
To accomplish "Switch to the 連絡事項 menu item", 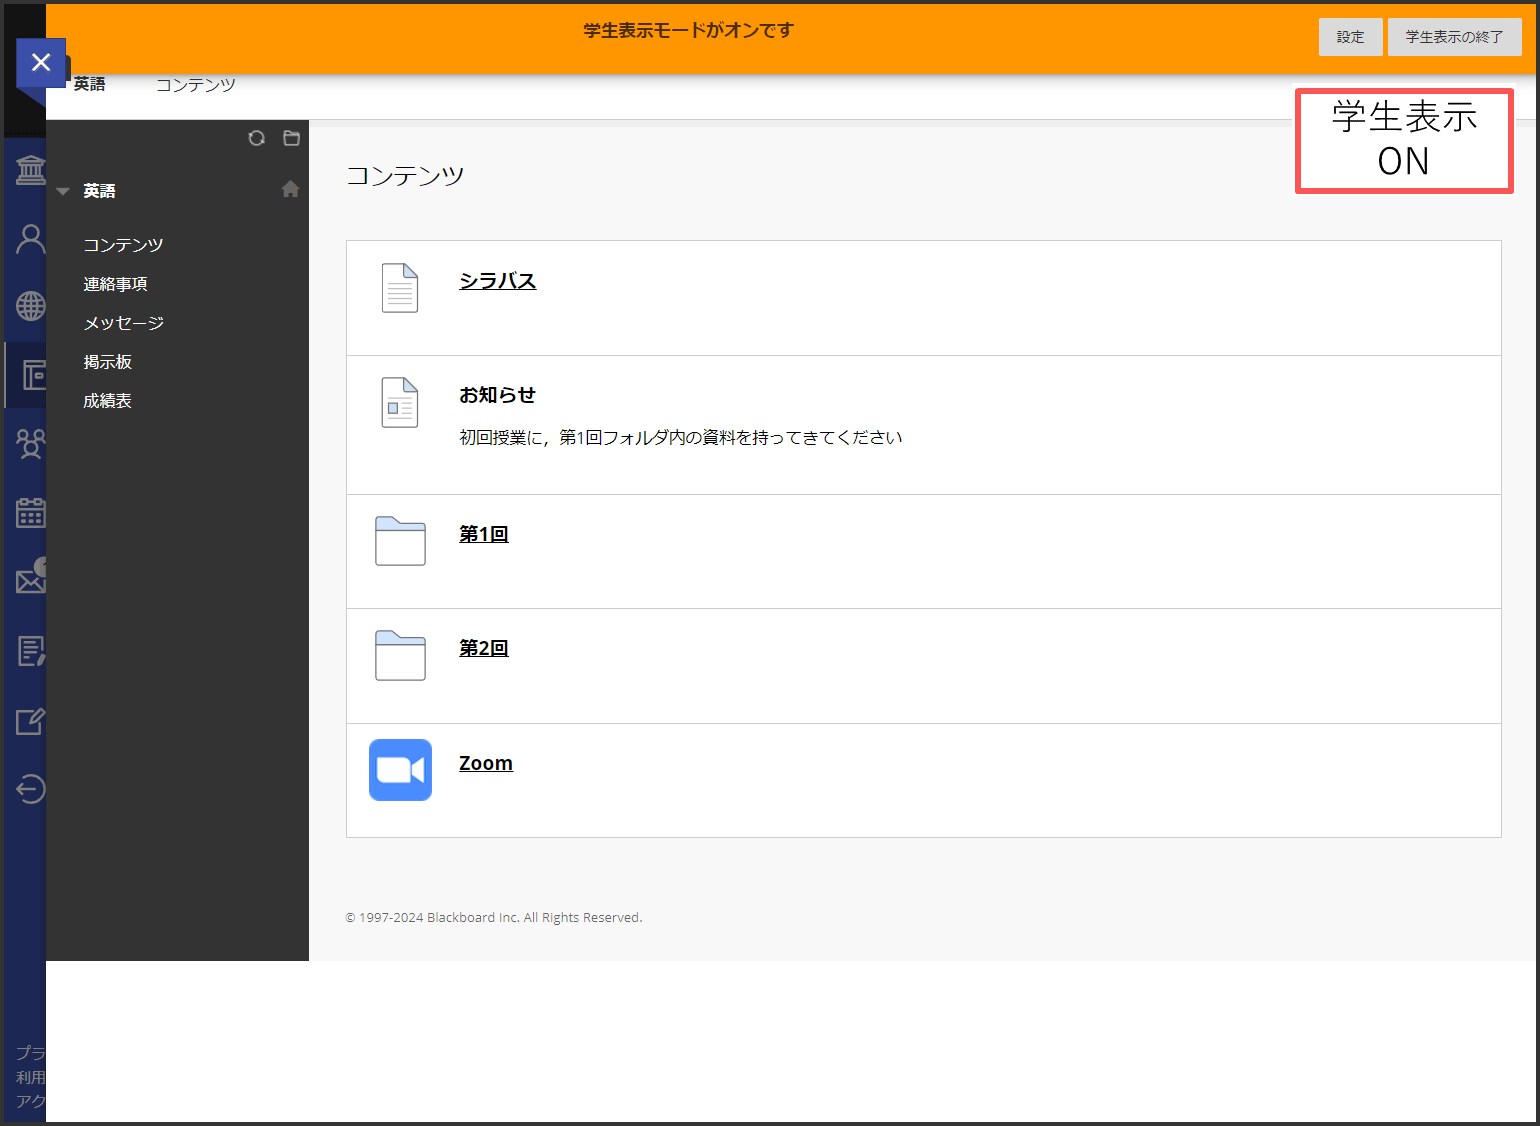I will (x=115, y=283).
